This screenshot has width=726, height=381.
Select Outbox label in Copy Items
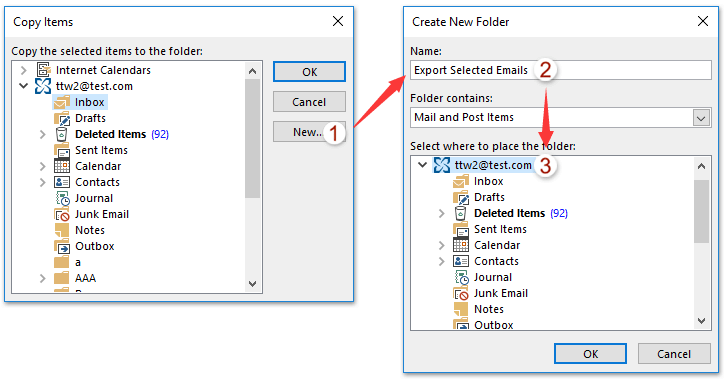click(94, 246)
